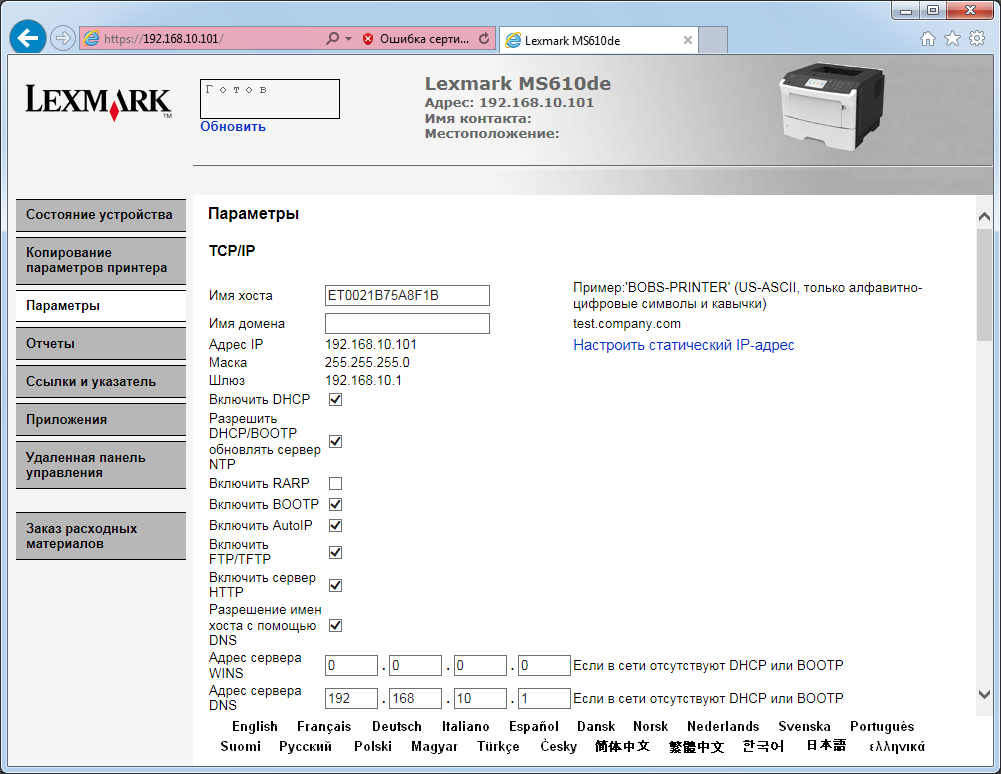Go back with the browser Back arrow

point(27,38)
